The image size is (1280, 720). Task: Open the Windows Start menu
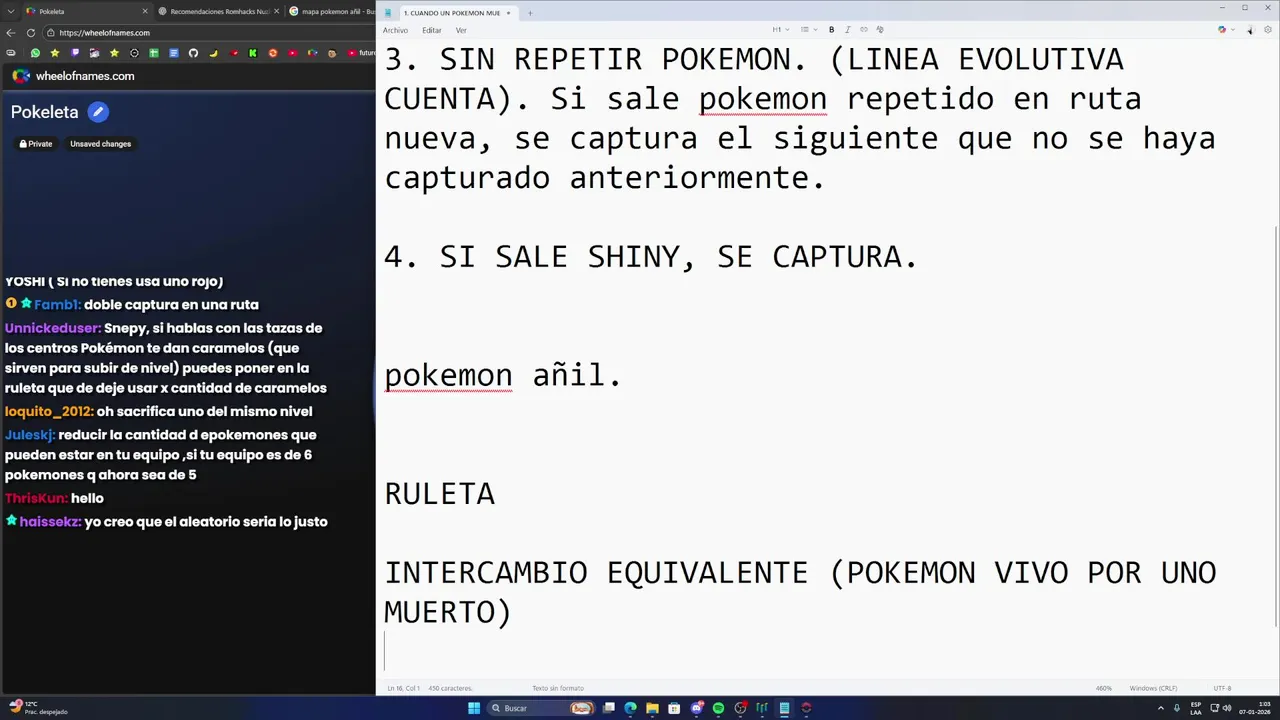coord(474,708)
